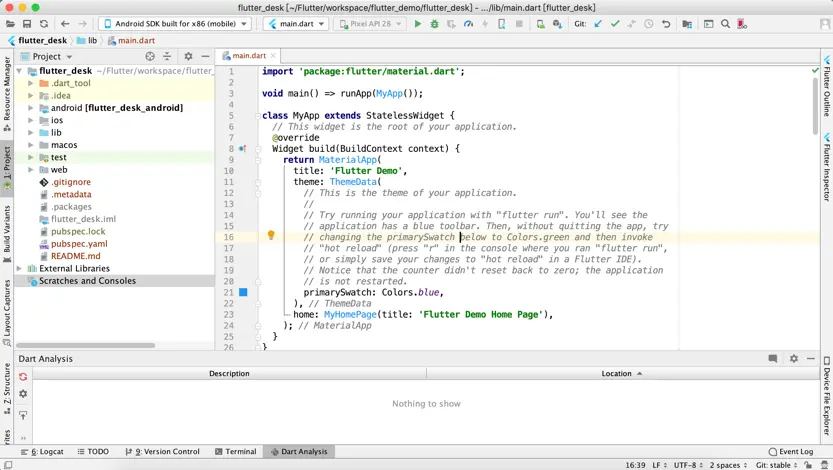
Task: Open the Flutter Inspector side panel
Action: [x=827, y=167]
